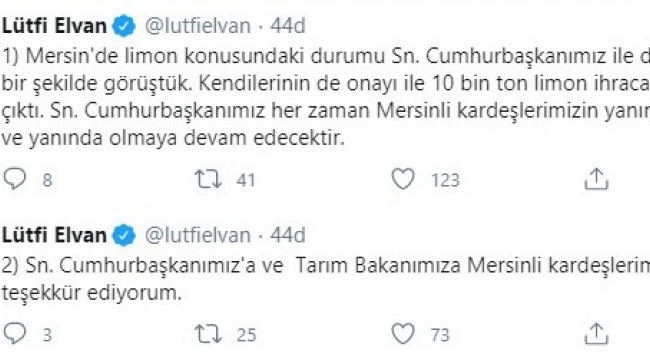Open first tweet text about limon ihracatı

point(325,97)
